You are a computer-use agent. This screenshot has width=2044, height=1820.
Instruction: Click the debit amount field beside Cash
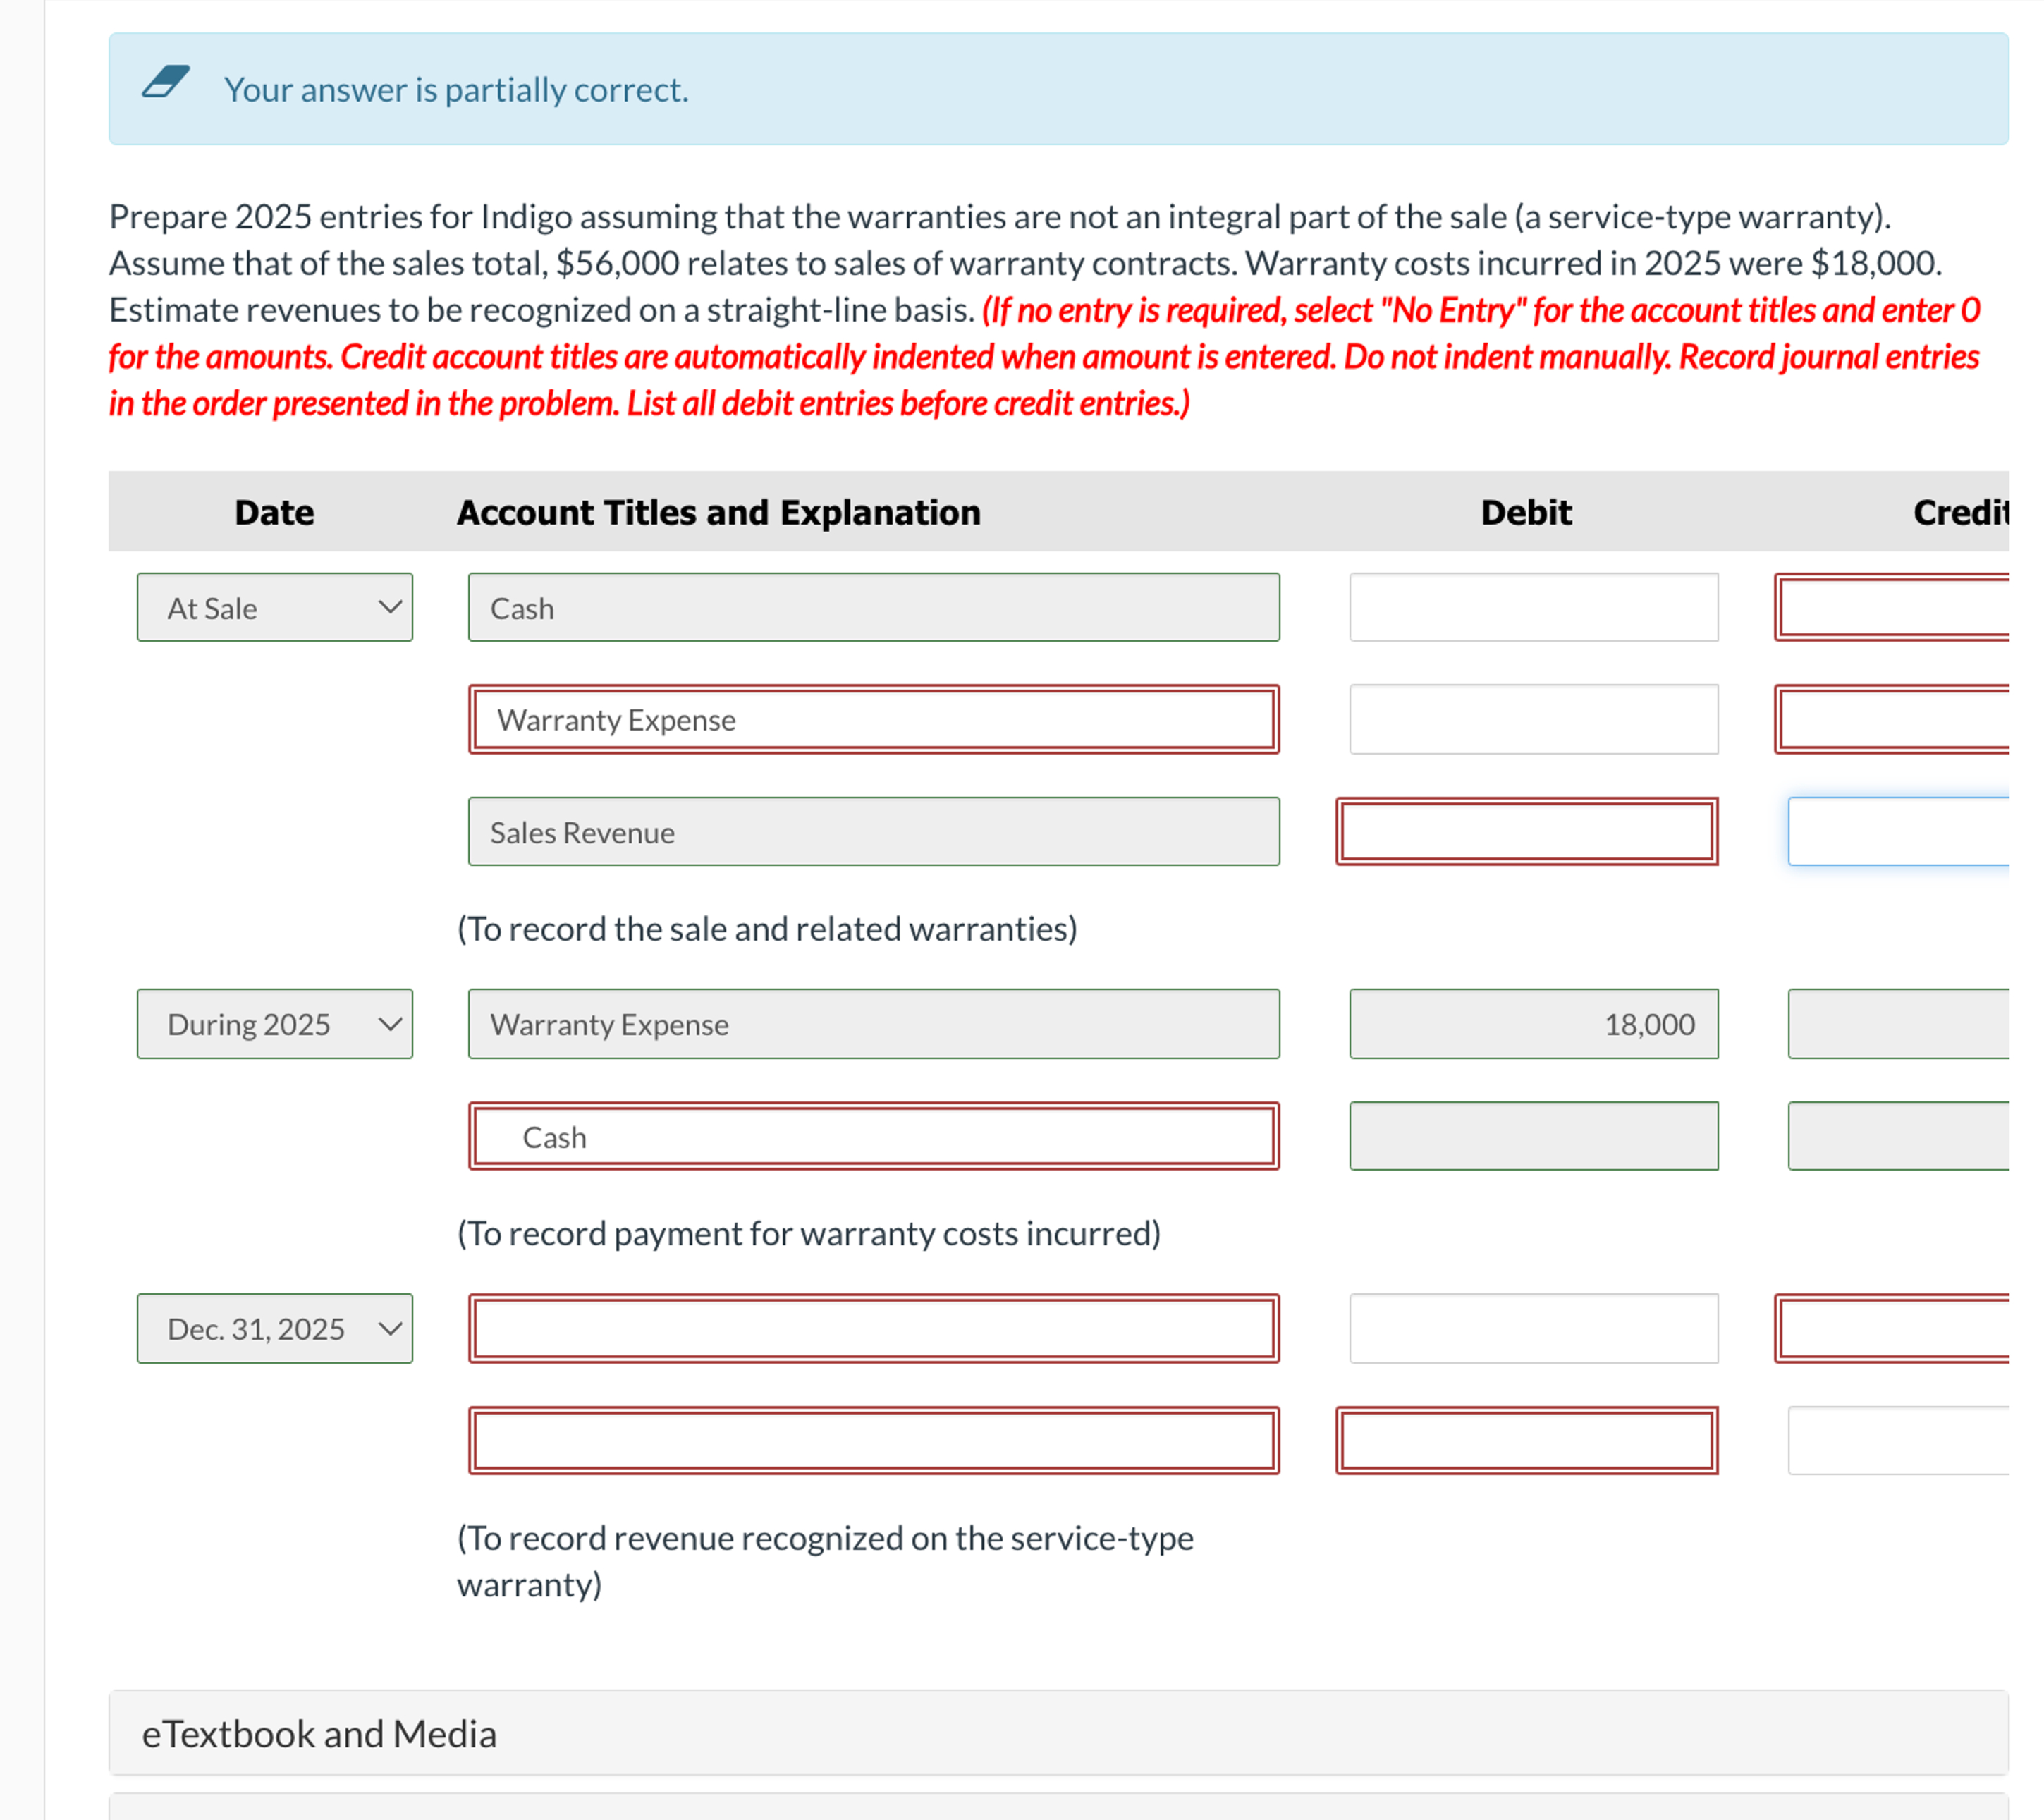(1533, 607)
